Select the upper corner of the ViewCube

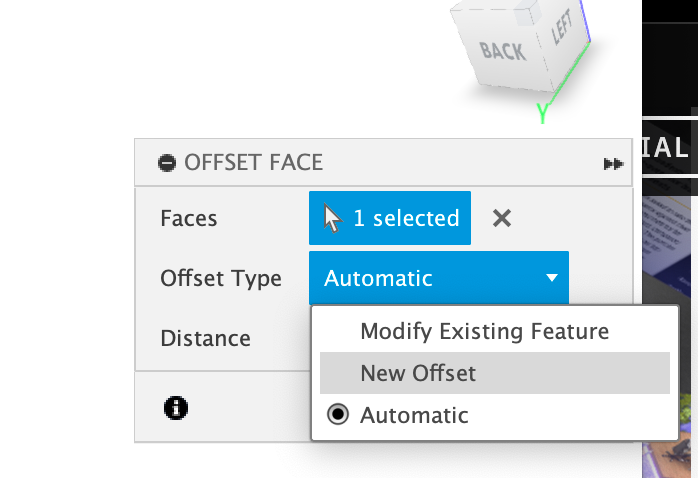528,12
